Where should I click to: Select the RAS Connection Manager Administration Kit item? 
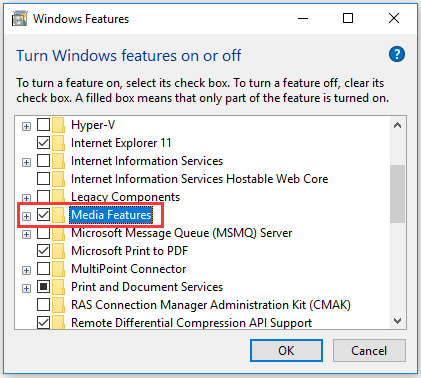[x=211, y=305]
